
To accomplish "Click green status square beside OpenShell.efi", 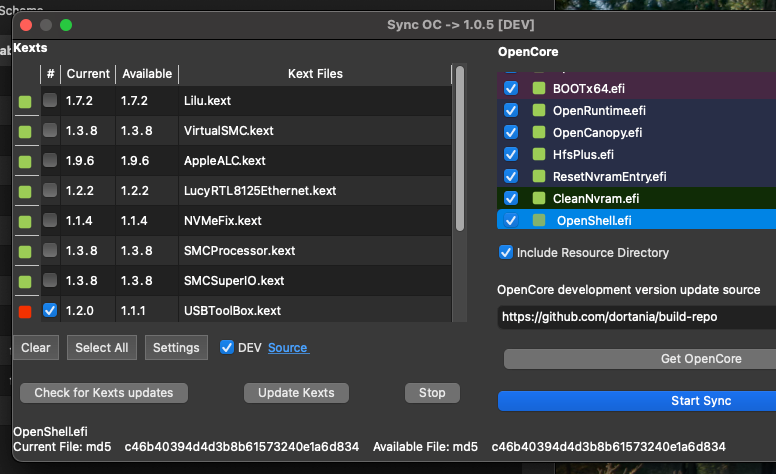I will click(539, 220).
